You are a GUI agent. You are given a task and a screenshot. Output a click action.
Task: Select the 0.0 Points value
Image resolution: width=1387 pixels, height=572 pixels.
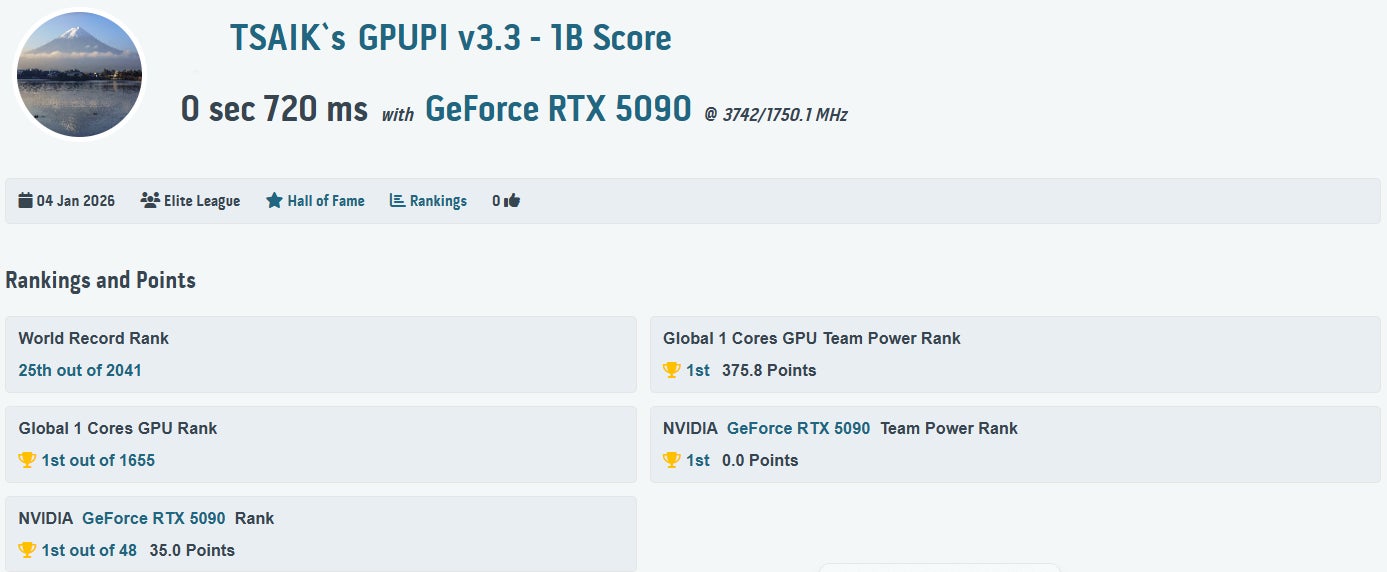pos(760,460)
